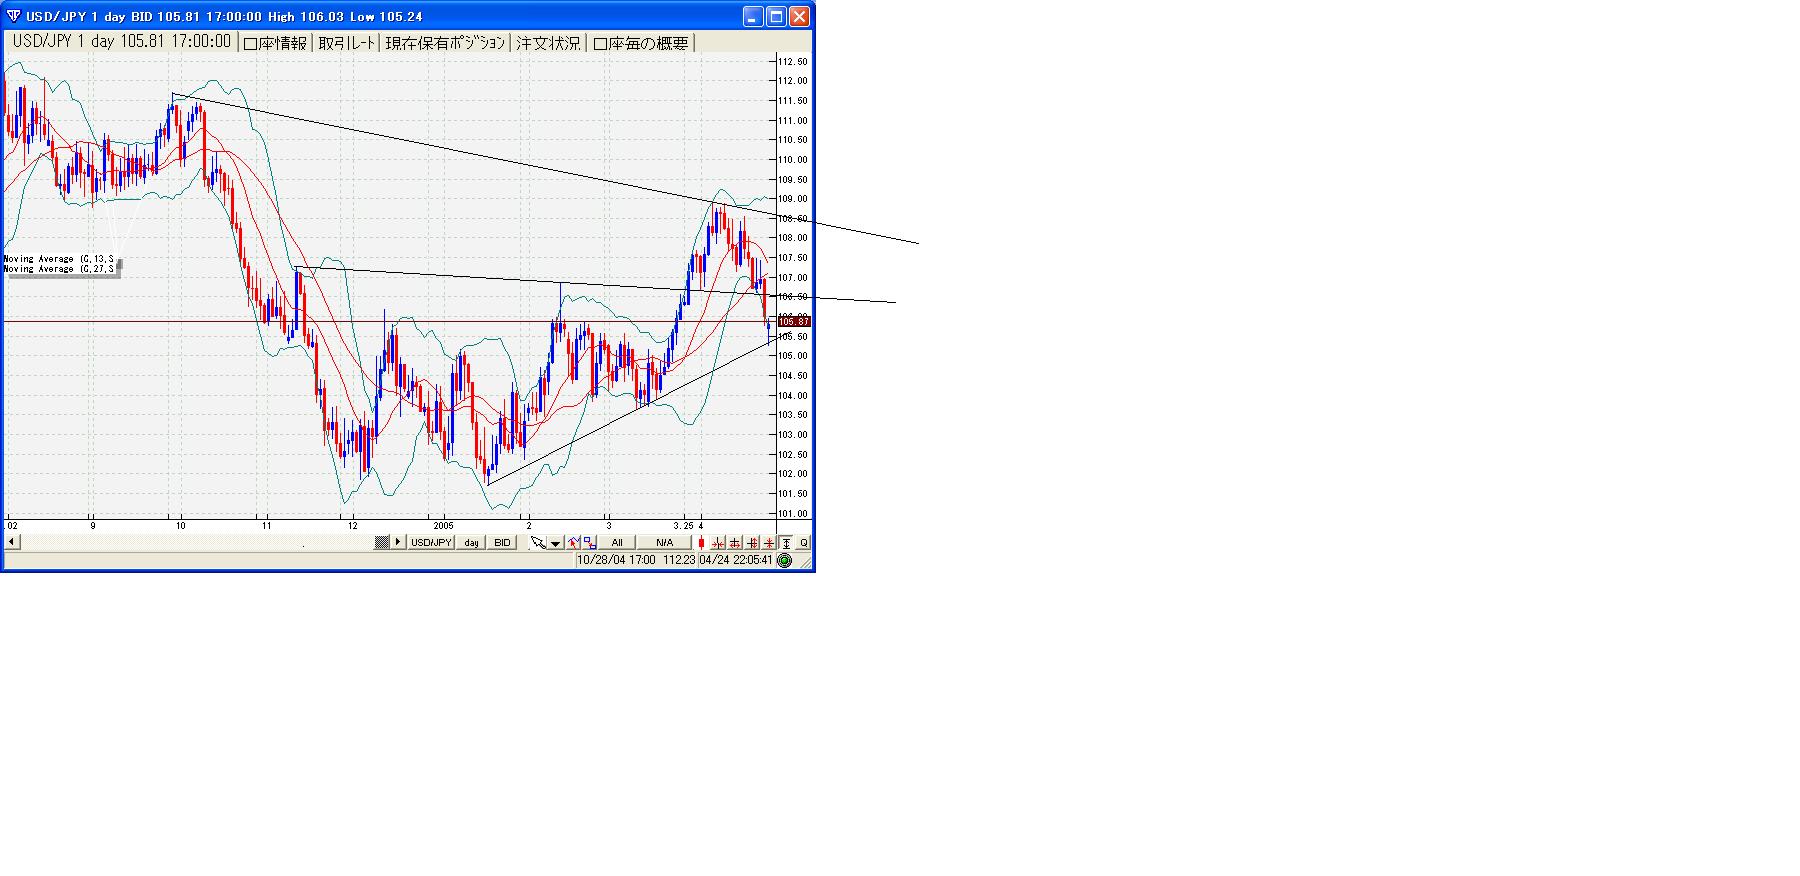Click the application icon in the title bar
The image size is (1800, 876).
13,16
